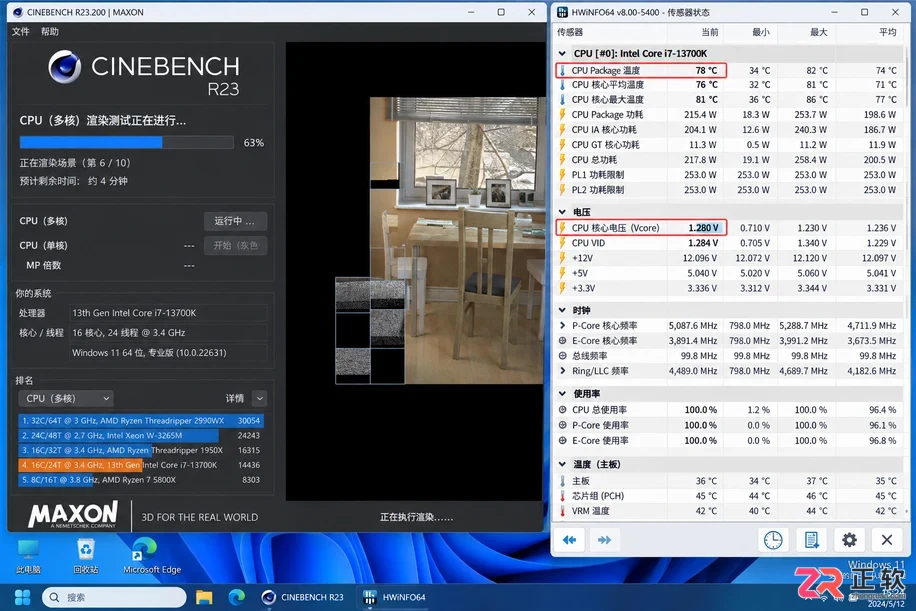
Task: Collapse the 温度 (主板) section
Action: click(x=562, y=464)
